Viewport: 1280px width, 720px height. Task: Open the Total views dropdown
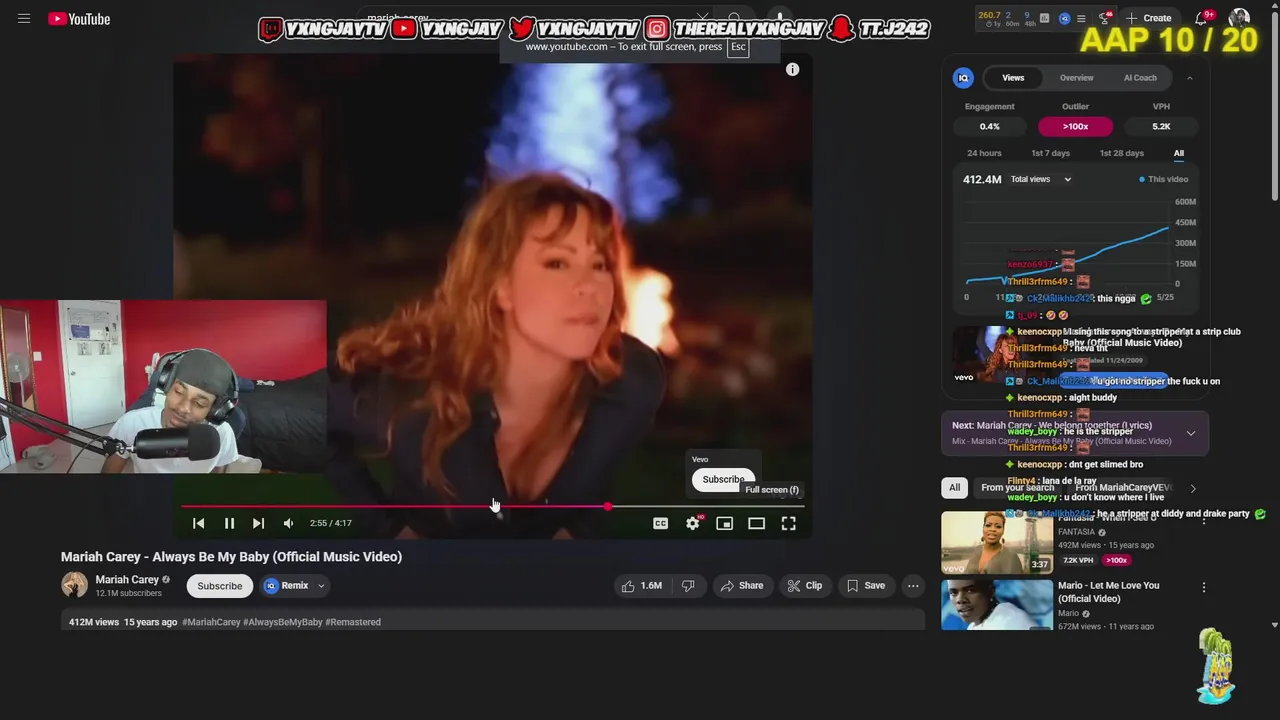[1040, 179]
